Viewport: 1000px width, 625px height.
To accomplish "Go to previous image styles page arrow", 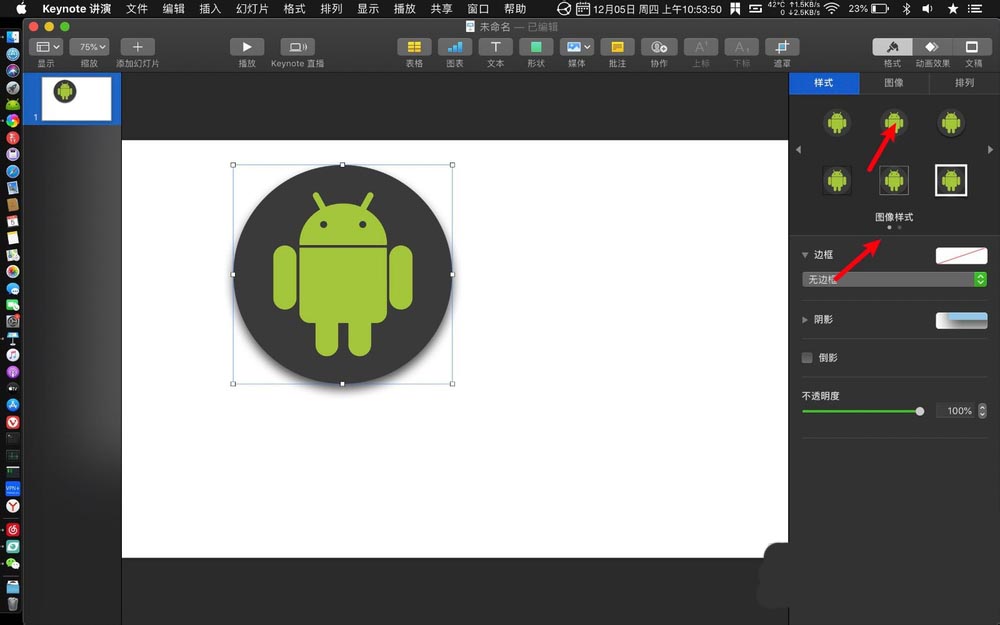I will pyautogui.click(x=798, y=150).
